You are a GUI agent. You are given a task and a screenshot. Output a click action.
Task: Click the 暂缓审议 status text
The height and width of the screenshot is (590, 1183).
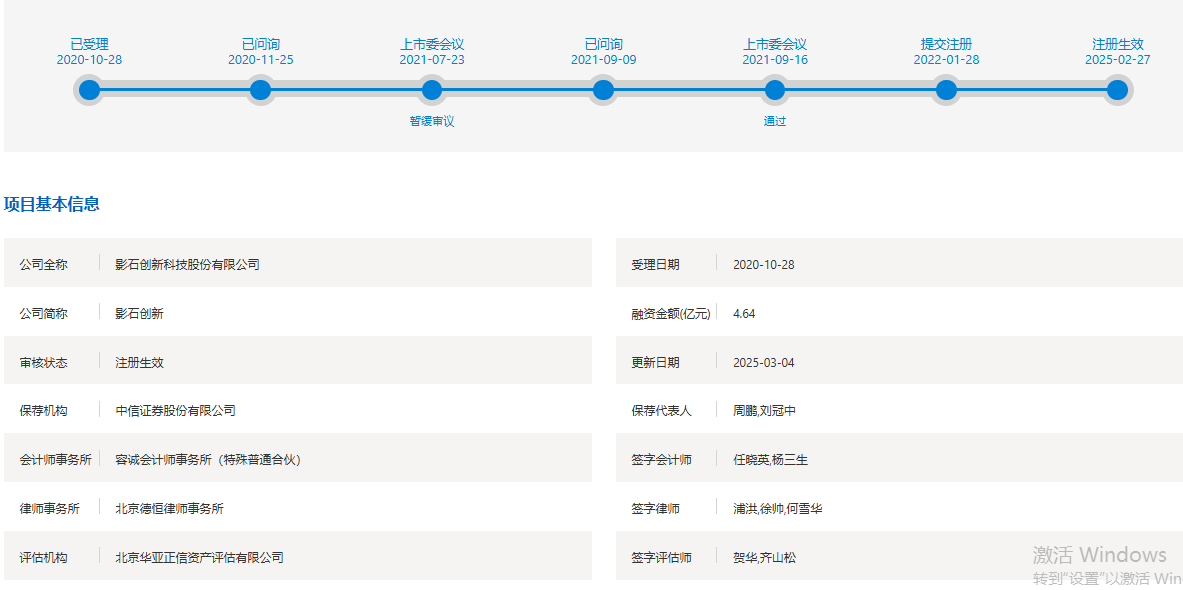(432, 121)
